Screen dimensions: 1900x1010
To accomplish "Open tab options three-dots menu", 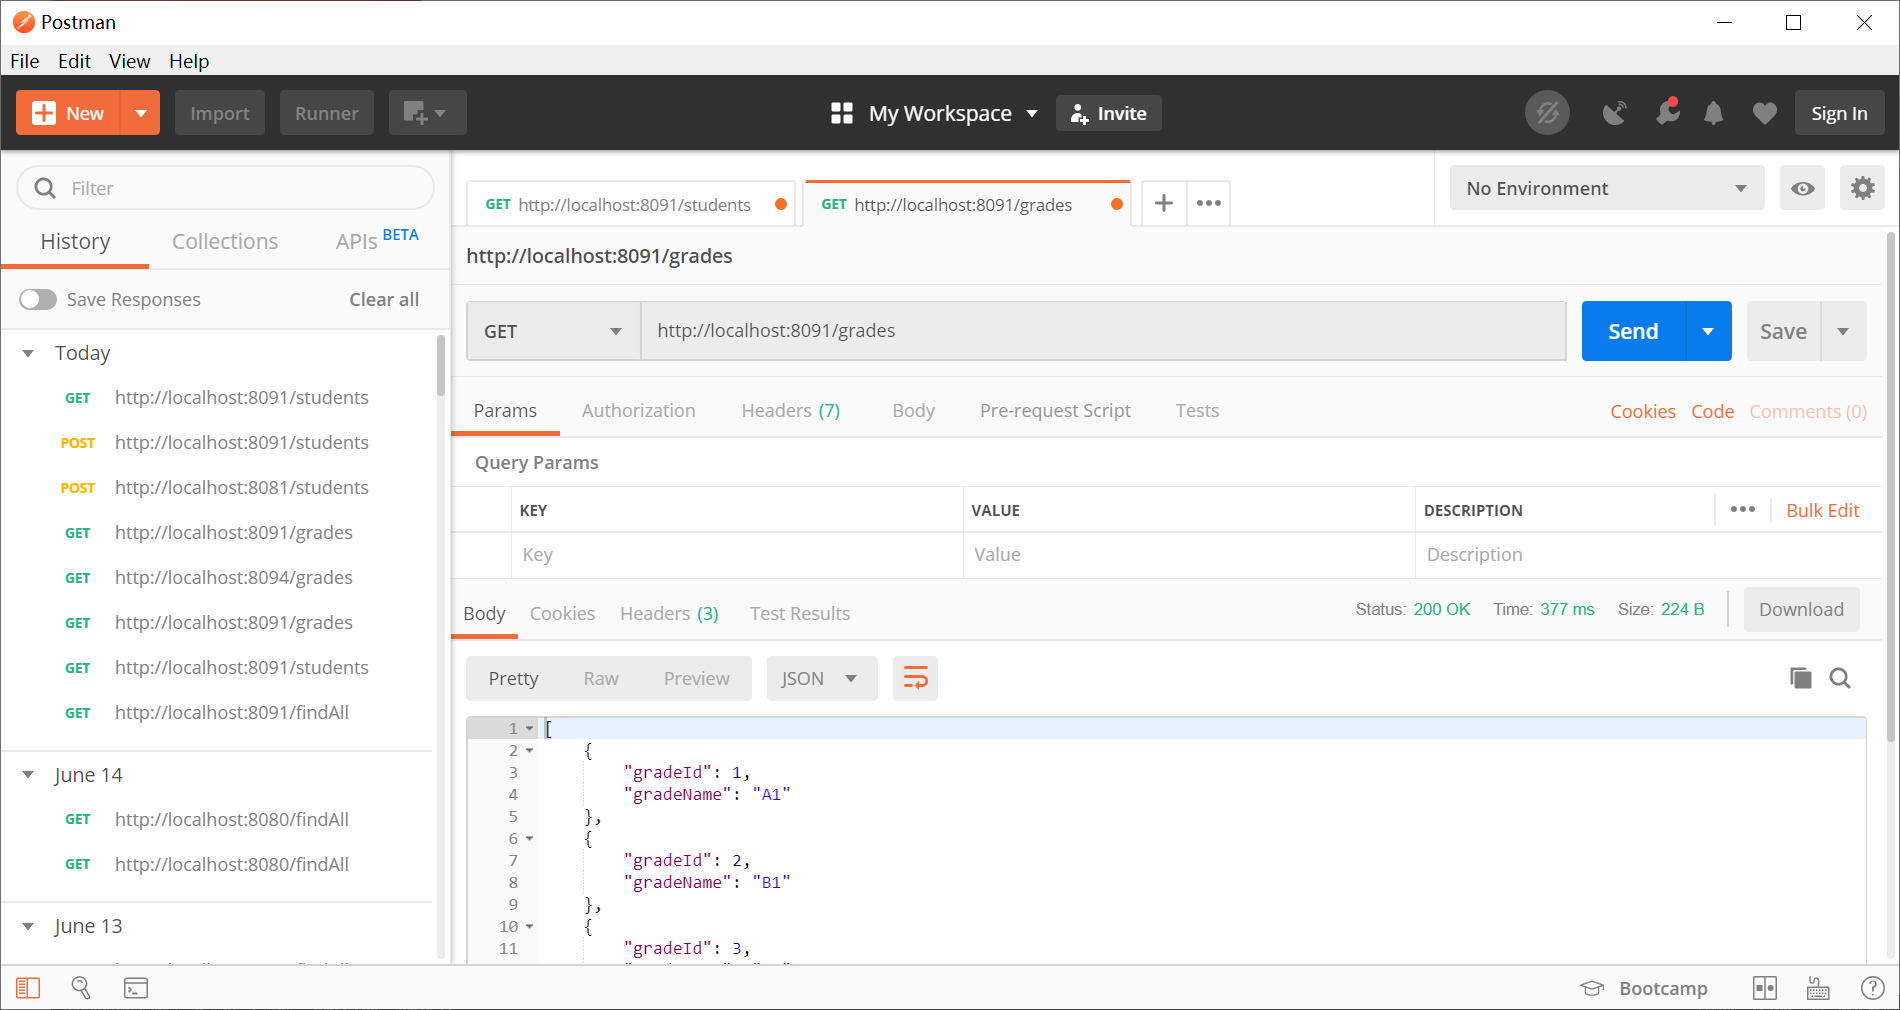I will [1209, 204].
